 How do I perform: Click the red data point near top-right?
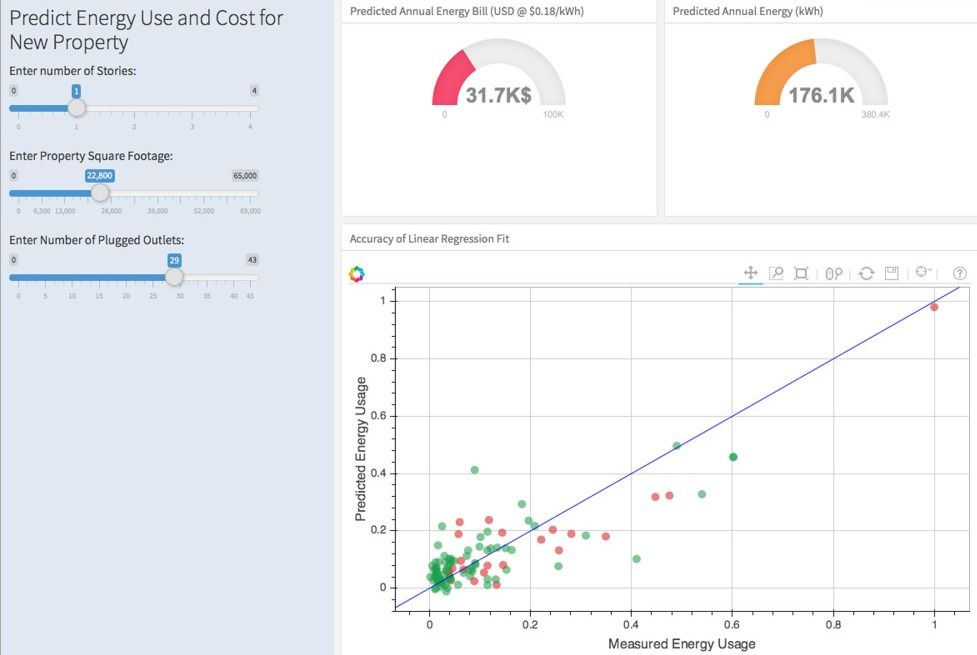point(934,307)
